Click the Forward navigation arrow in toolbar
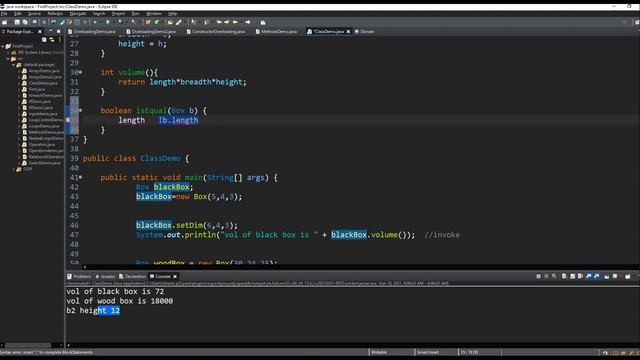This screenshot has height=360, width=640. [248, 22]
